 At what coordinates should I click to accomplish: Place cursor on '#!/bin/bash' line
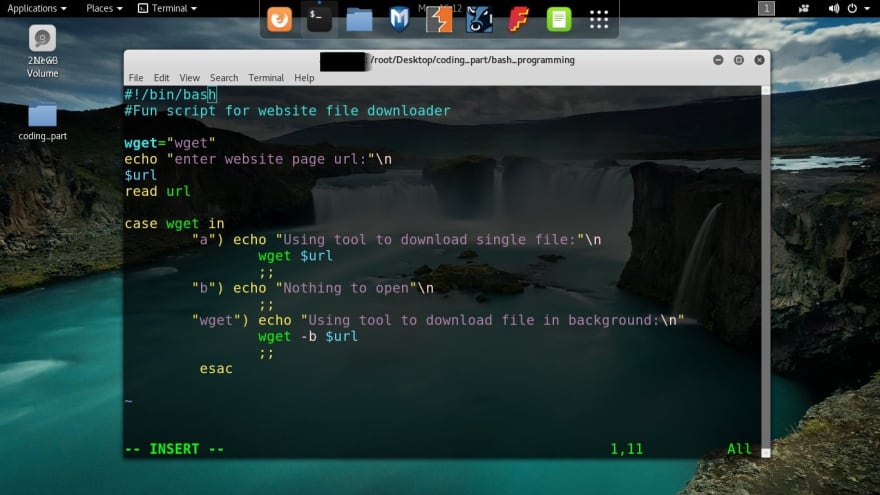pos(170,94)
